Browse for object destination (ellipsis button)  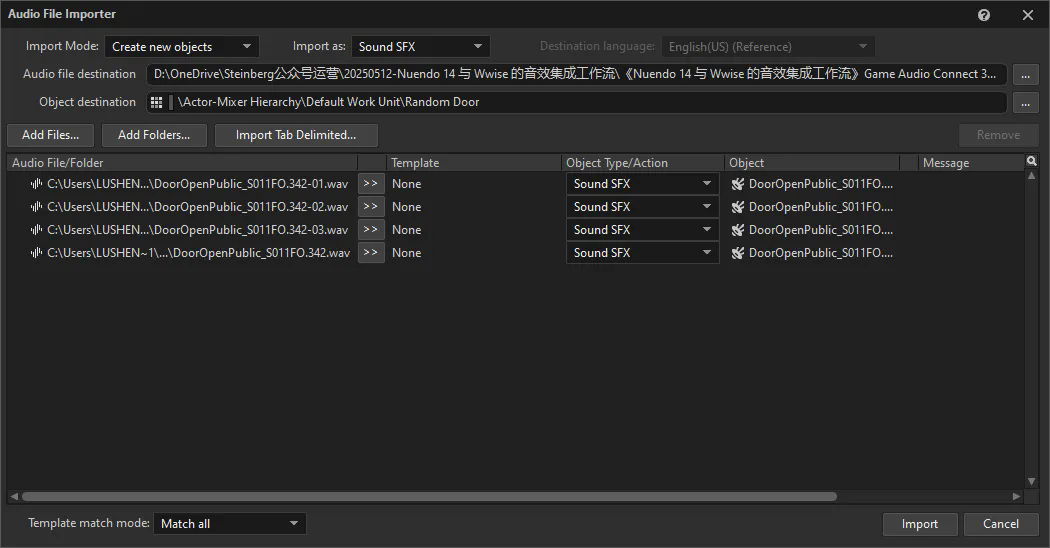tap(1025, 102)
